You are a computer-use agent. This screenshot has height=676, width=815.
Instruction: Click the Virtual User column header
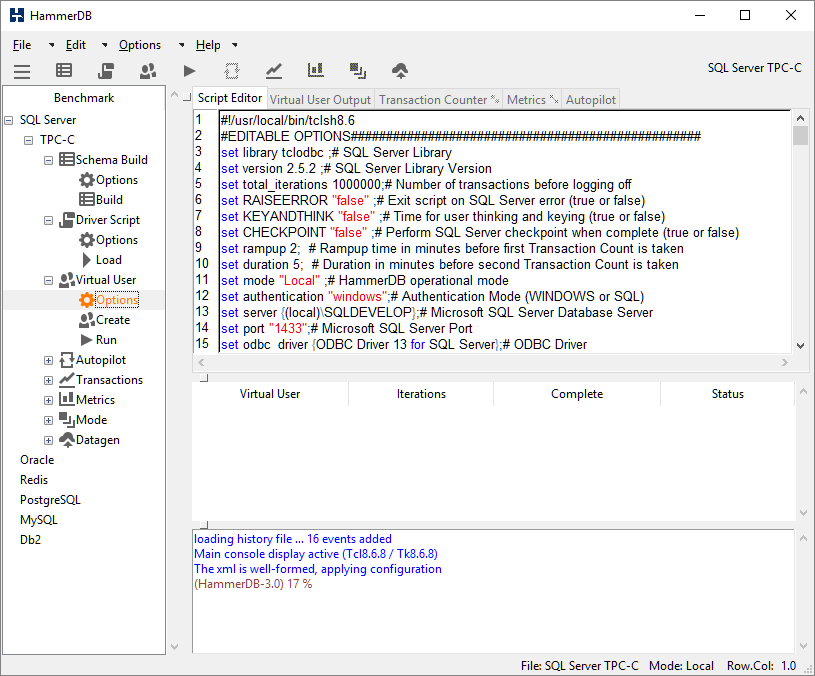click(270, 394)
